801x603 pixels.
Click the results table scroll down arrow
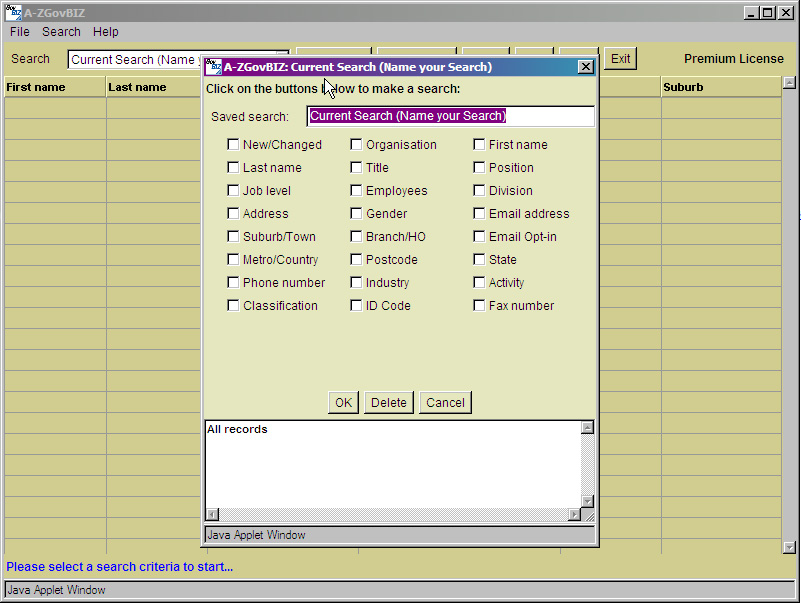click(x=789, y=547)
